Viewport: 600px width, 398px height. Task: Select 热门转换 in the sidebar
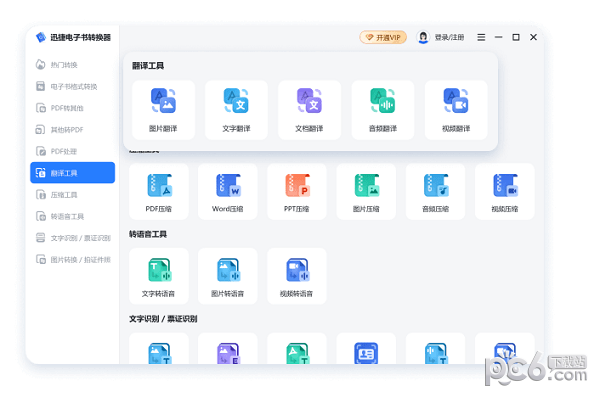click(x=72, y=65)
